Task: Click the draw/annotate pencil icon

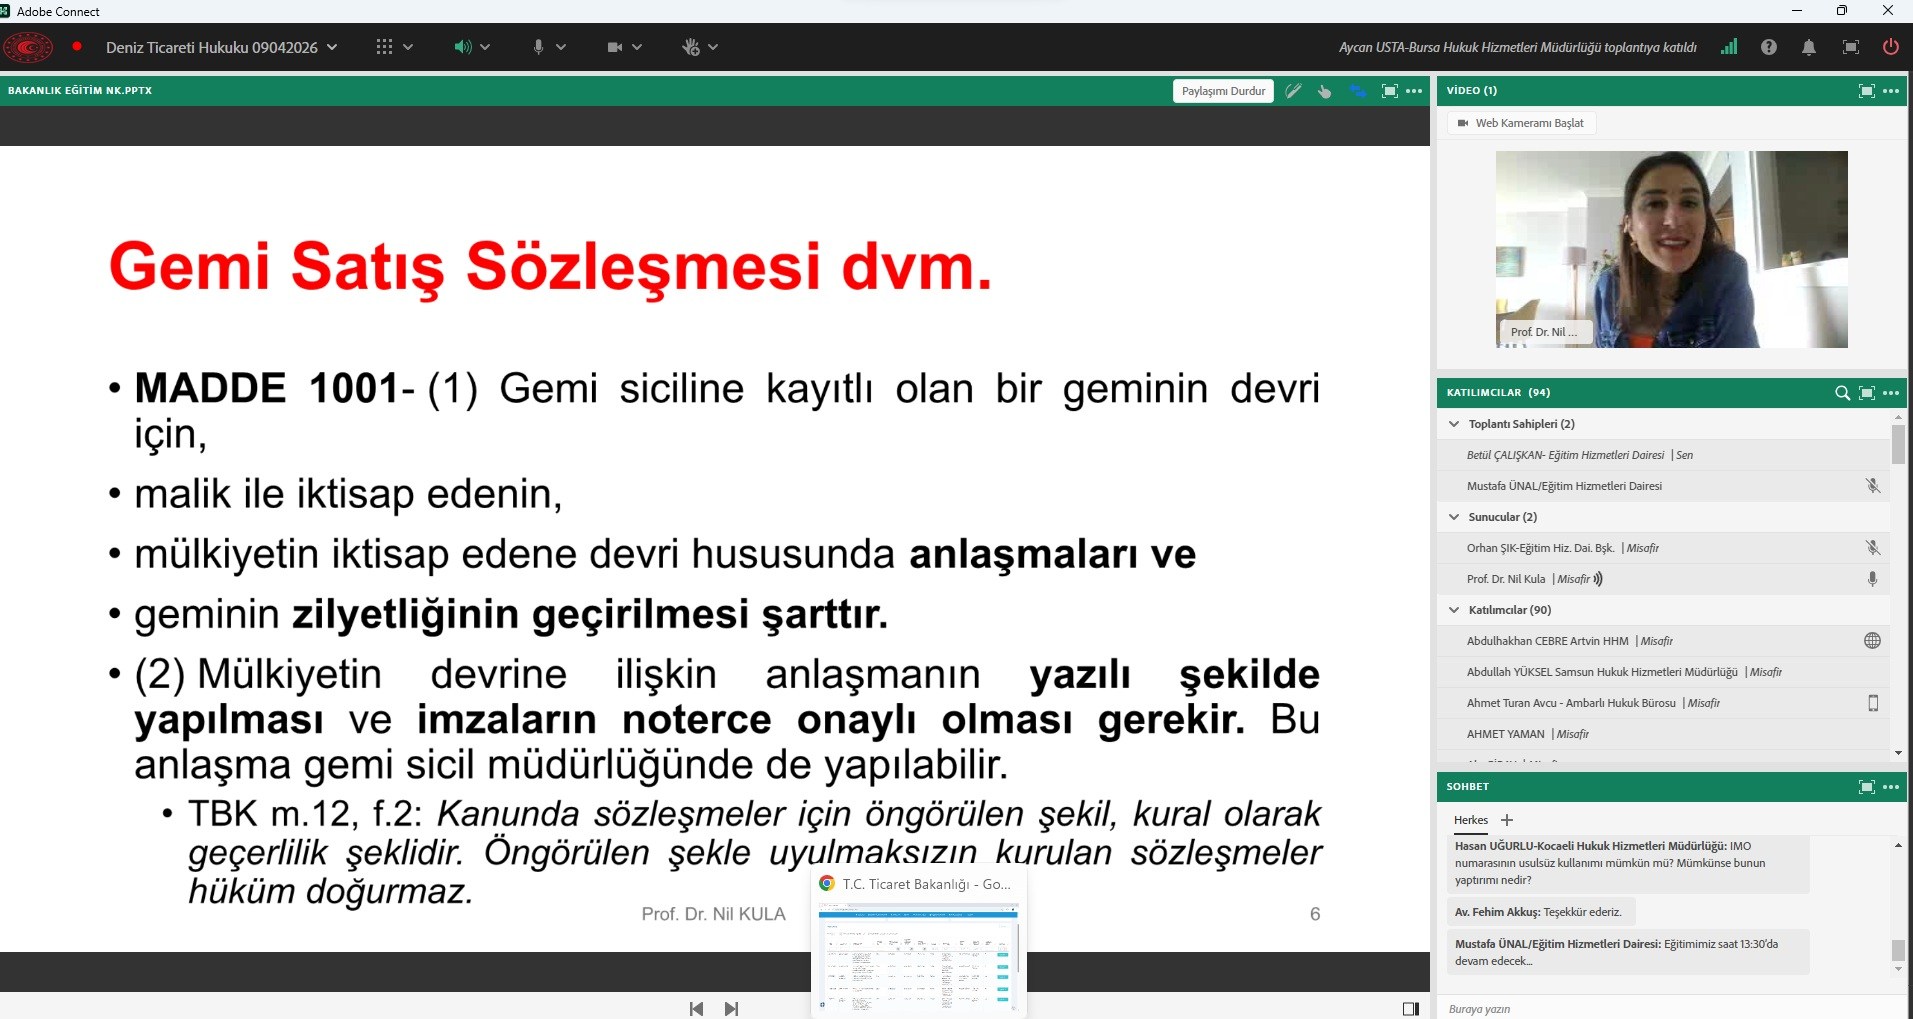Action: click(1293, 91)
